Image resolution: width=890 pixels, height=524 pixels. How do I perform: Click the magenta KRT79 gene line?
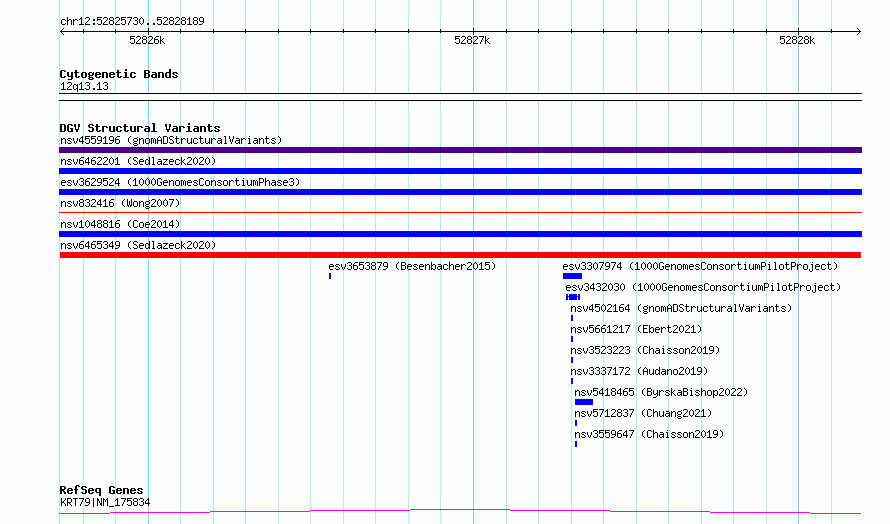460,512
